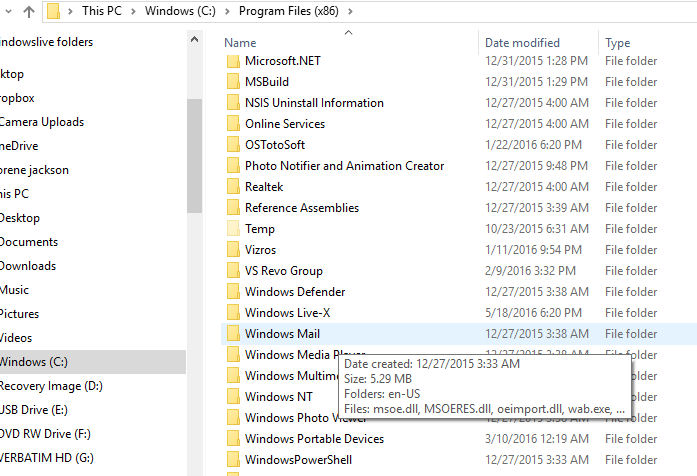Click 'Vizros' folder name
The image size is (697, 476).
(260, 250)
